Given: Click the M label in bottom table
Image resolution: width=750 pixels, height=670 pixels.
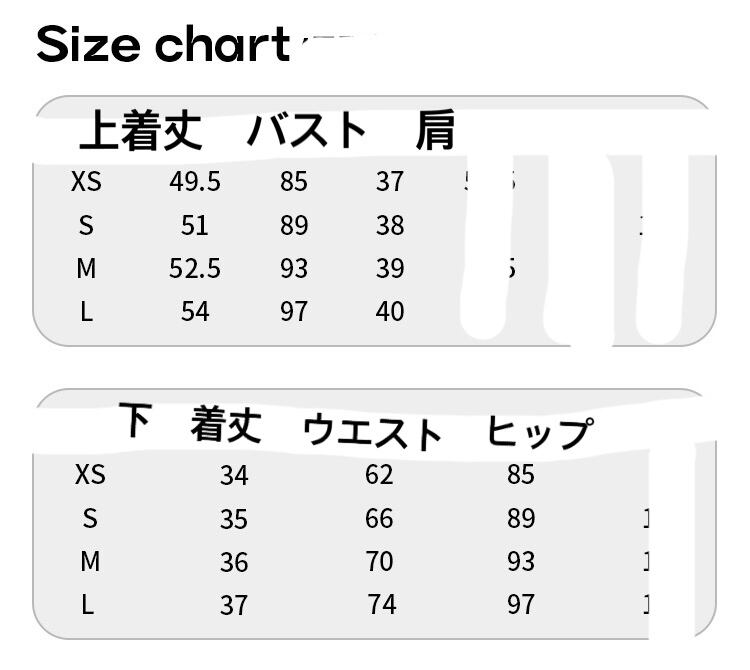Looking at the screenshot, I should pyautogui.click(x=90, y=561).
